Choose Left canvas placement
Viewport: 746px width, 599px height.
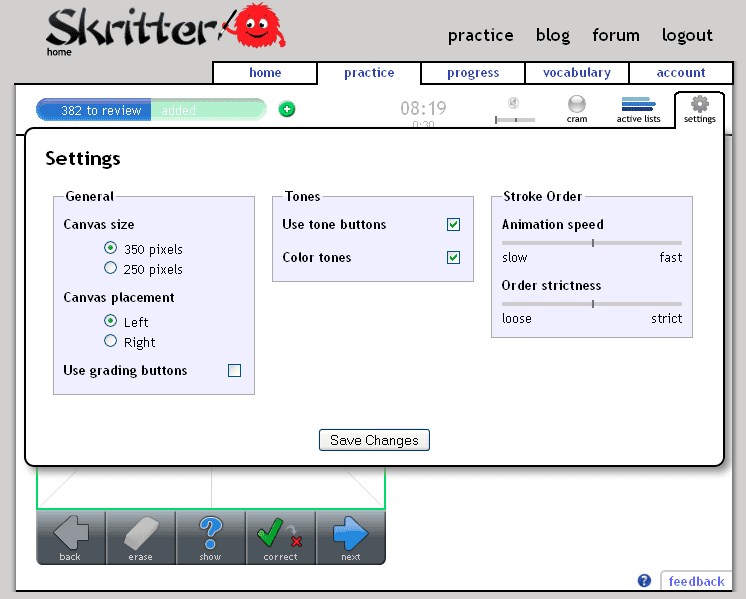click(110, 321)
